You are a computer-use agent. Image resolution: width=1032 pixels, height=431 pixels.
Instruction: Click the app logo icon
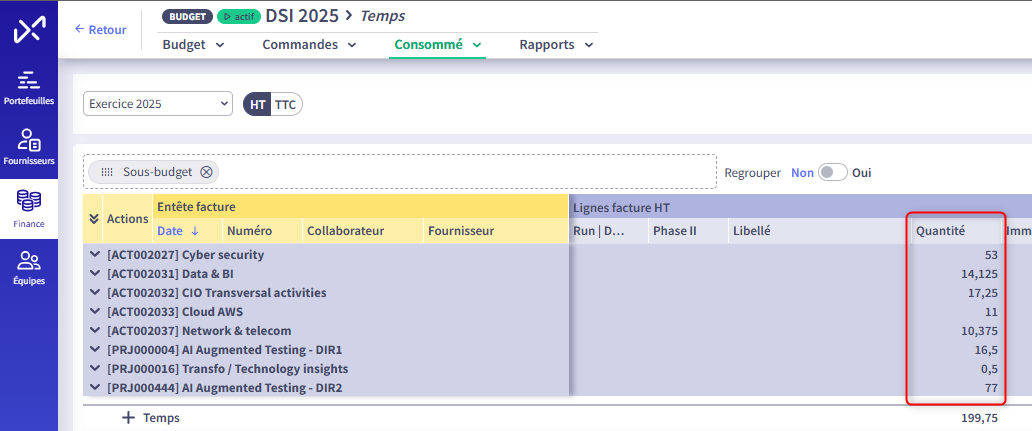tap(28, 30)
